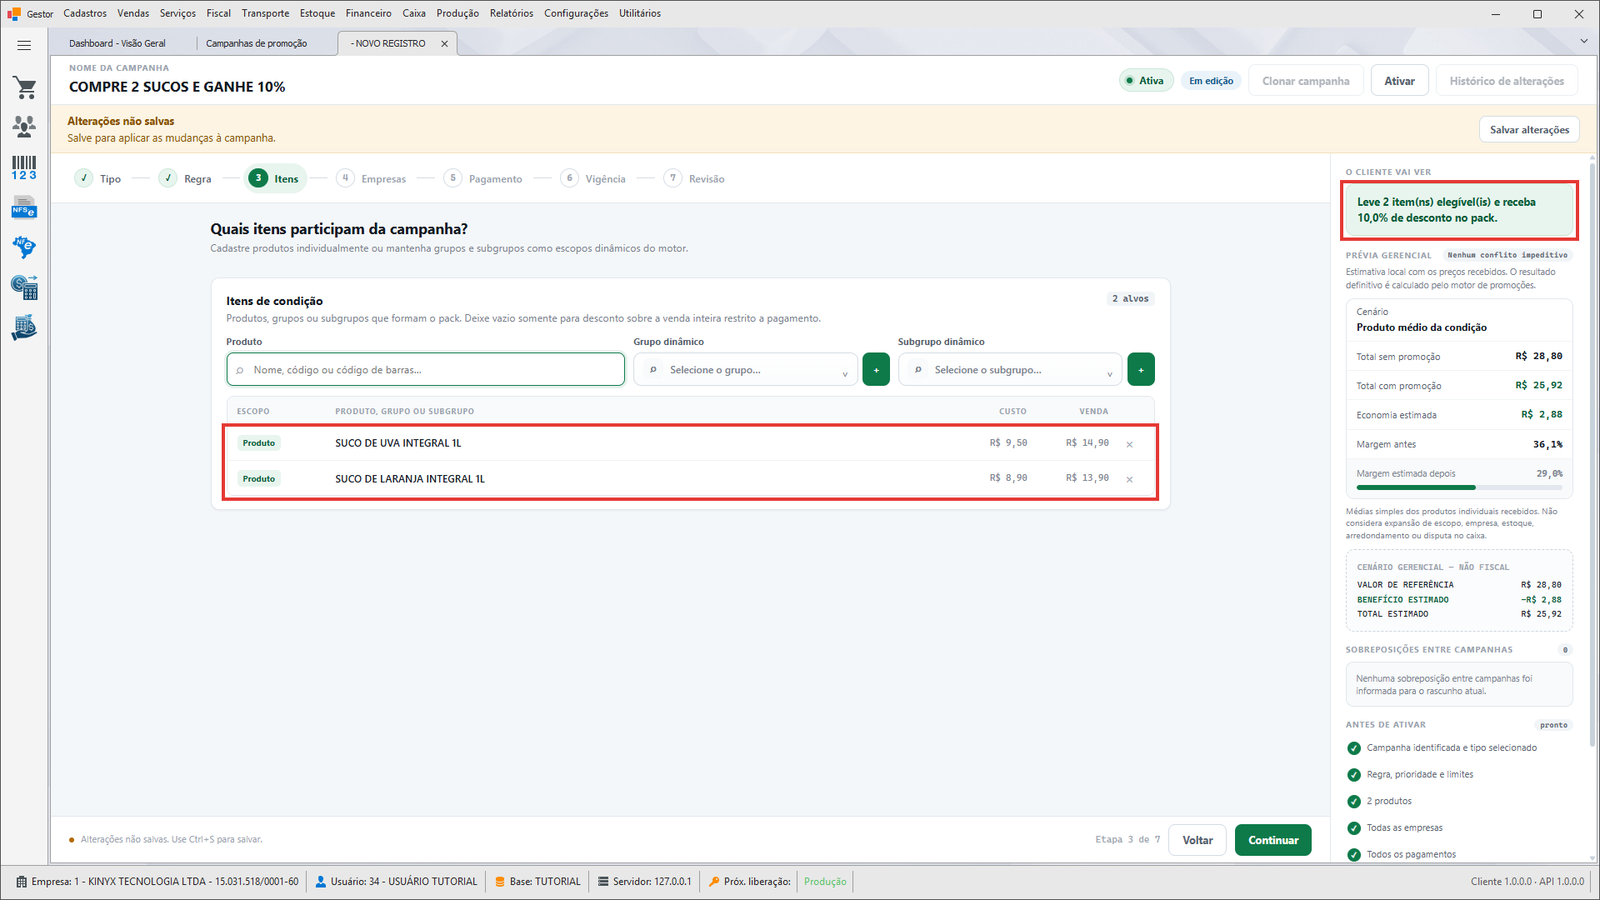Switch to Campanhas de promoção tab
1600x900 pixels.
click(x=256, y=43)
